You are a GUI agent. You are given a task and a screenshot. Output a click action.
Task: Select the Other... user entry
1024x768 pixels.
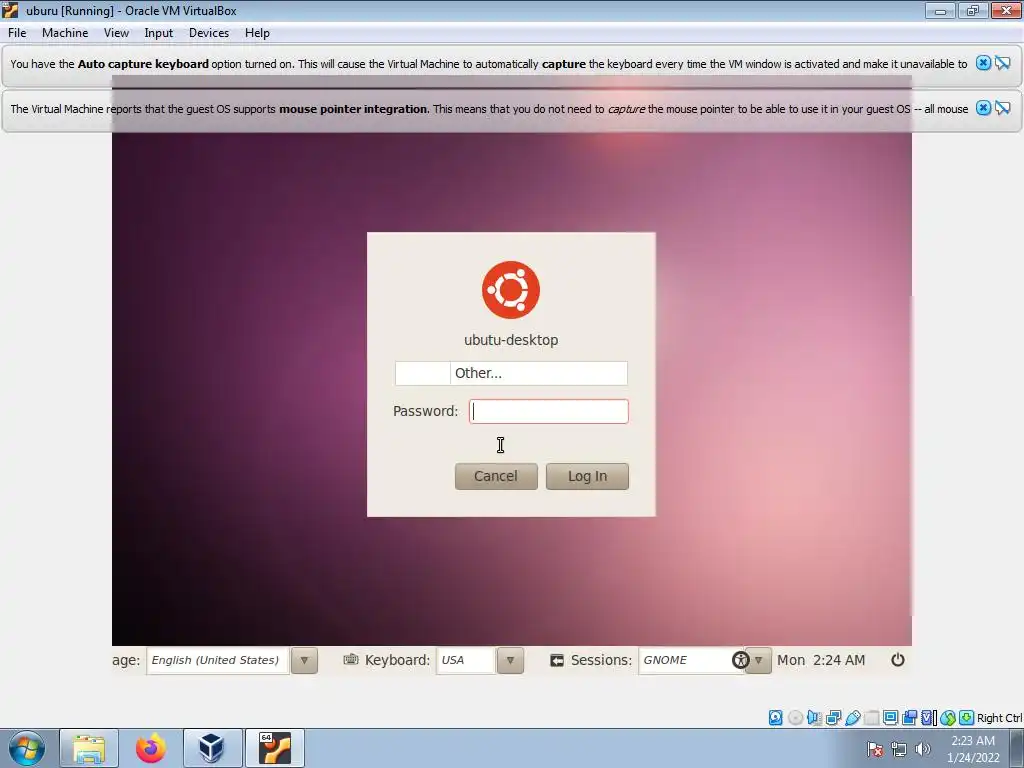pos(511,373)
